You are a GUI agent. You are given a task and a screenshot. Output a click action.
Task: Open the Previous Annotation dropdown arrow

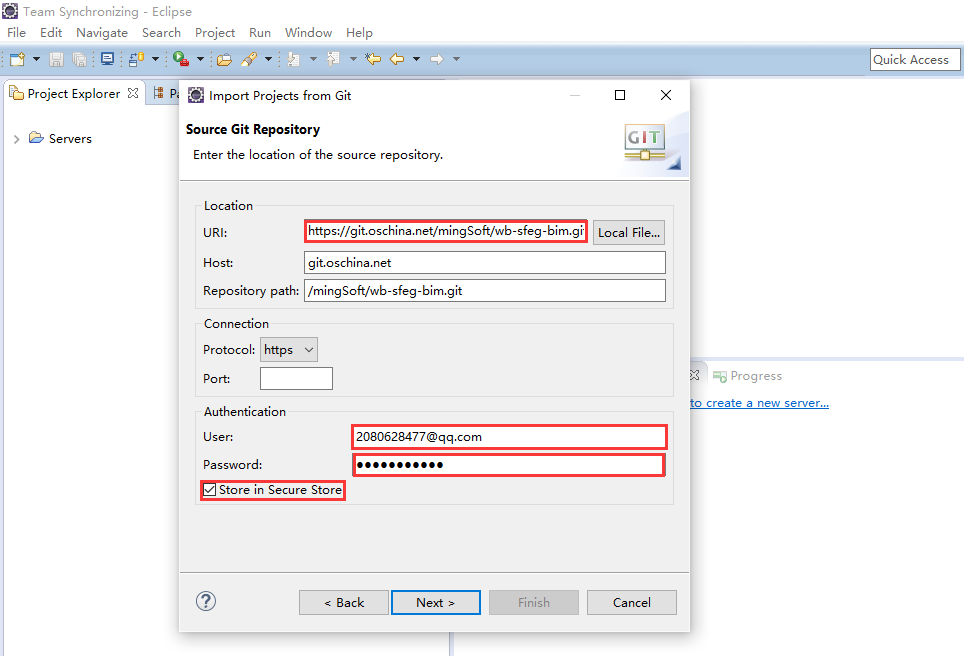(x=353, y=59)
